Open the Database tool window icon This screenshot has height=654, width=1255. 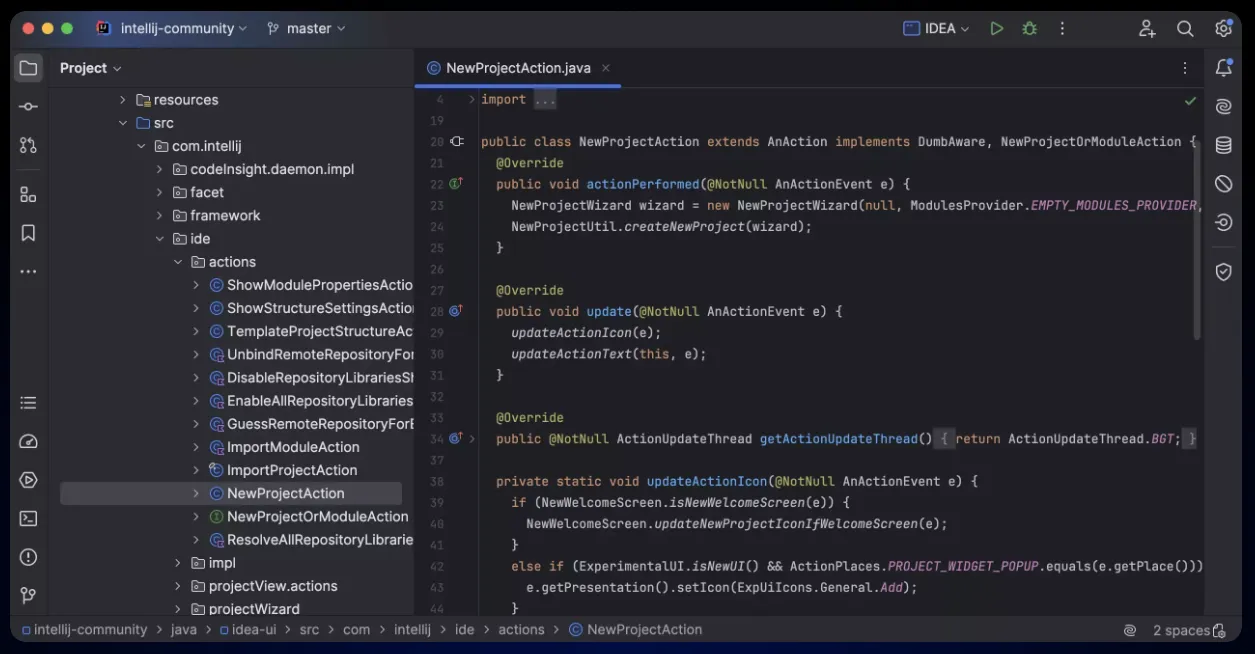(x=1223, y=145)
